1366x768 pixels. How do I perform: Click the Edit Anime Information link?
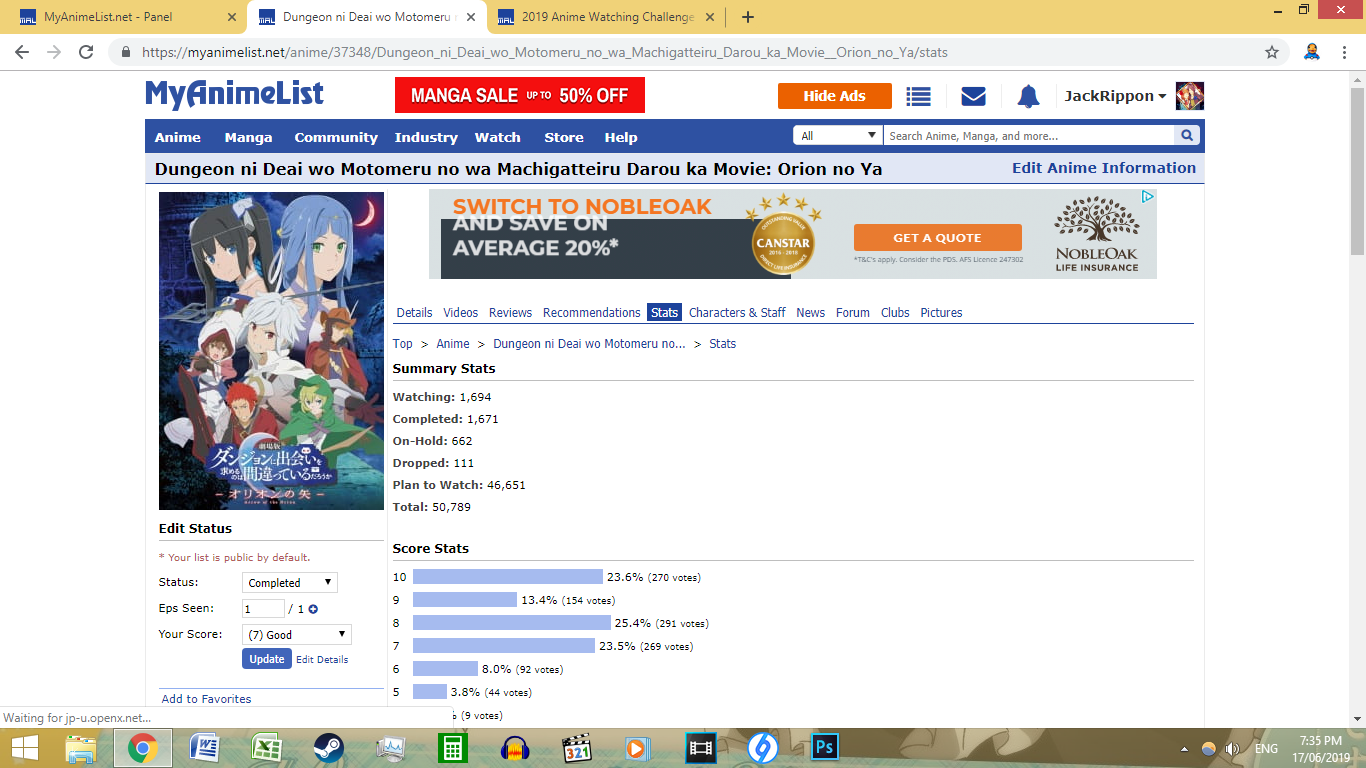pyautogui.click(x=1103, y=168)
